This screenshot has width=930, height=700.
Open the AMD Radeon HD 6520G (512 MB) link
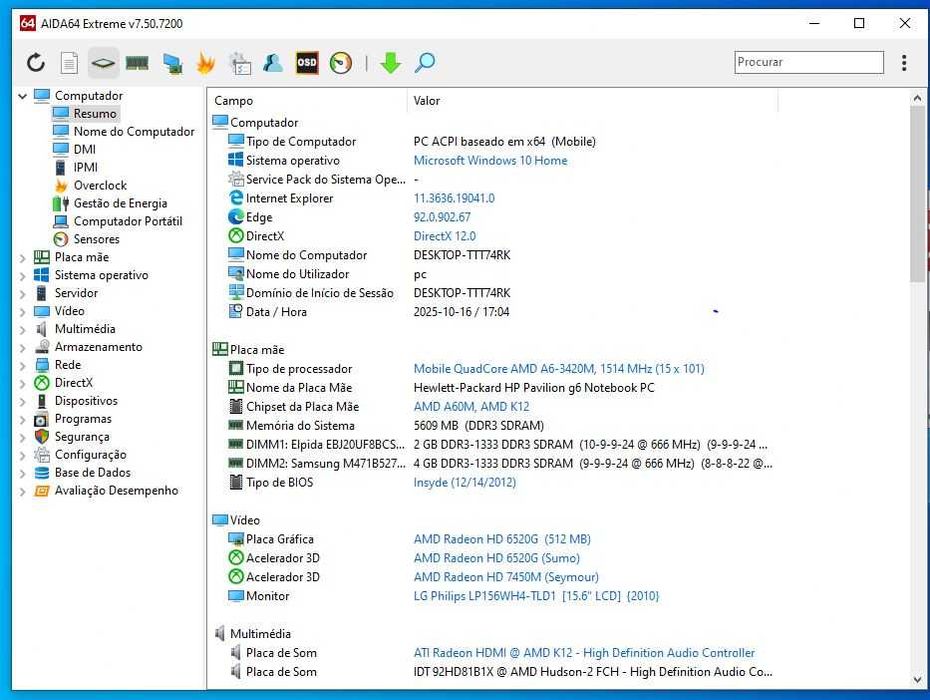tap(502, 539)
